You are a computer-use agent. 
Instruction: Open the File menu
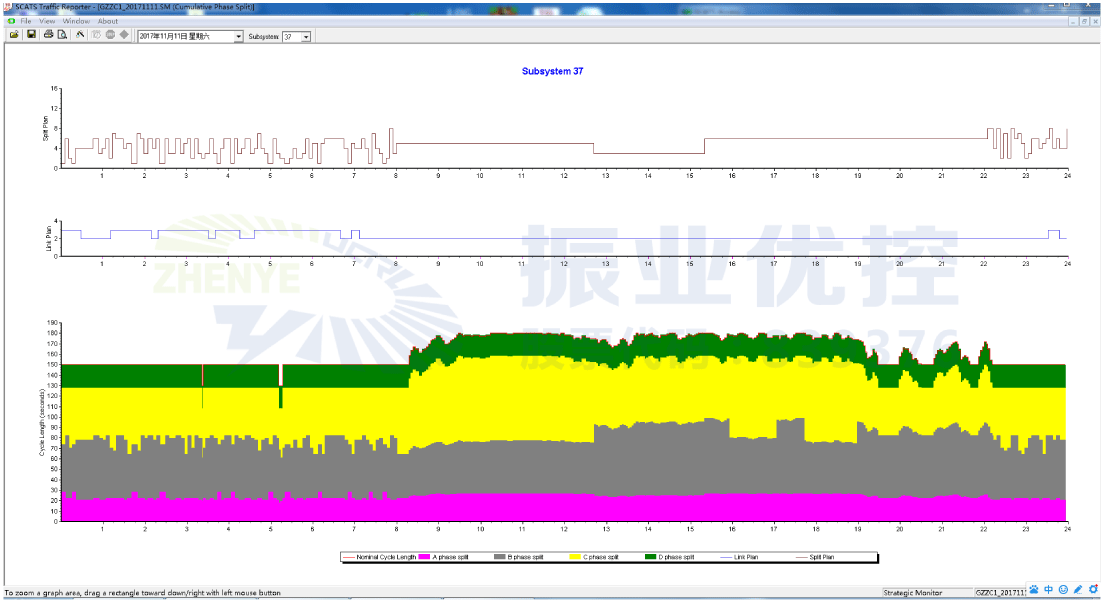coord(26,21)
